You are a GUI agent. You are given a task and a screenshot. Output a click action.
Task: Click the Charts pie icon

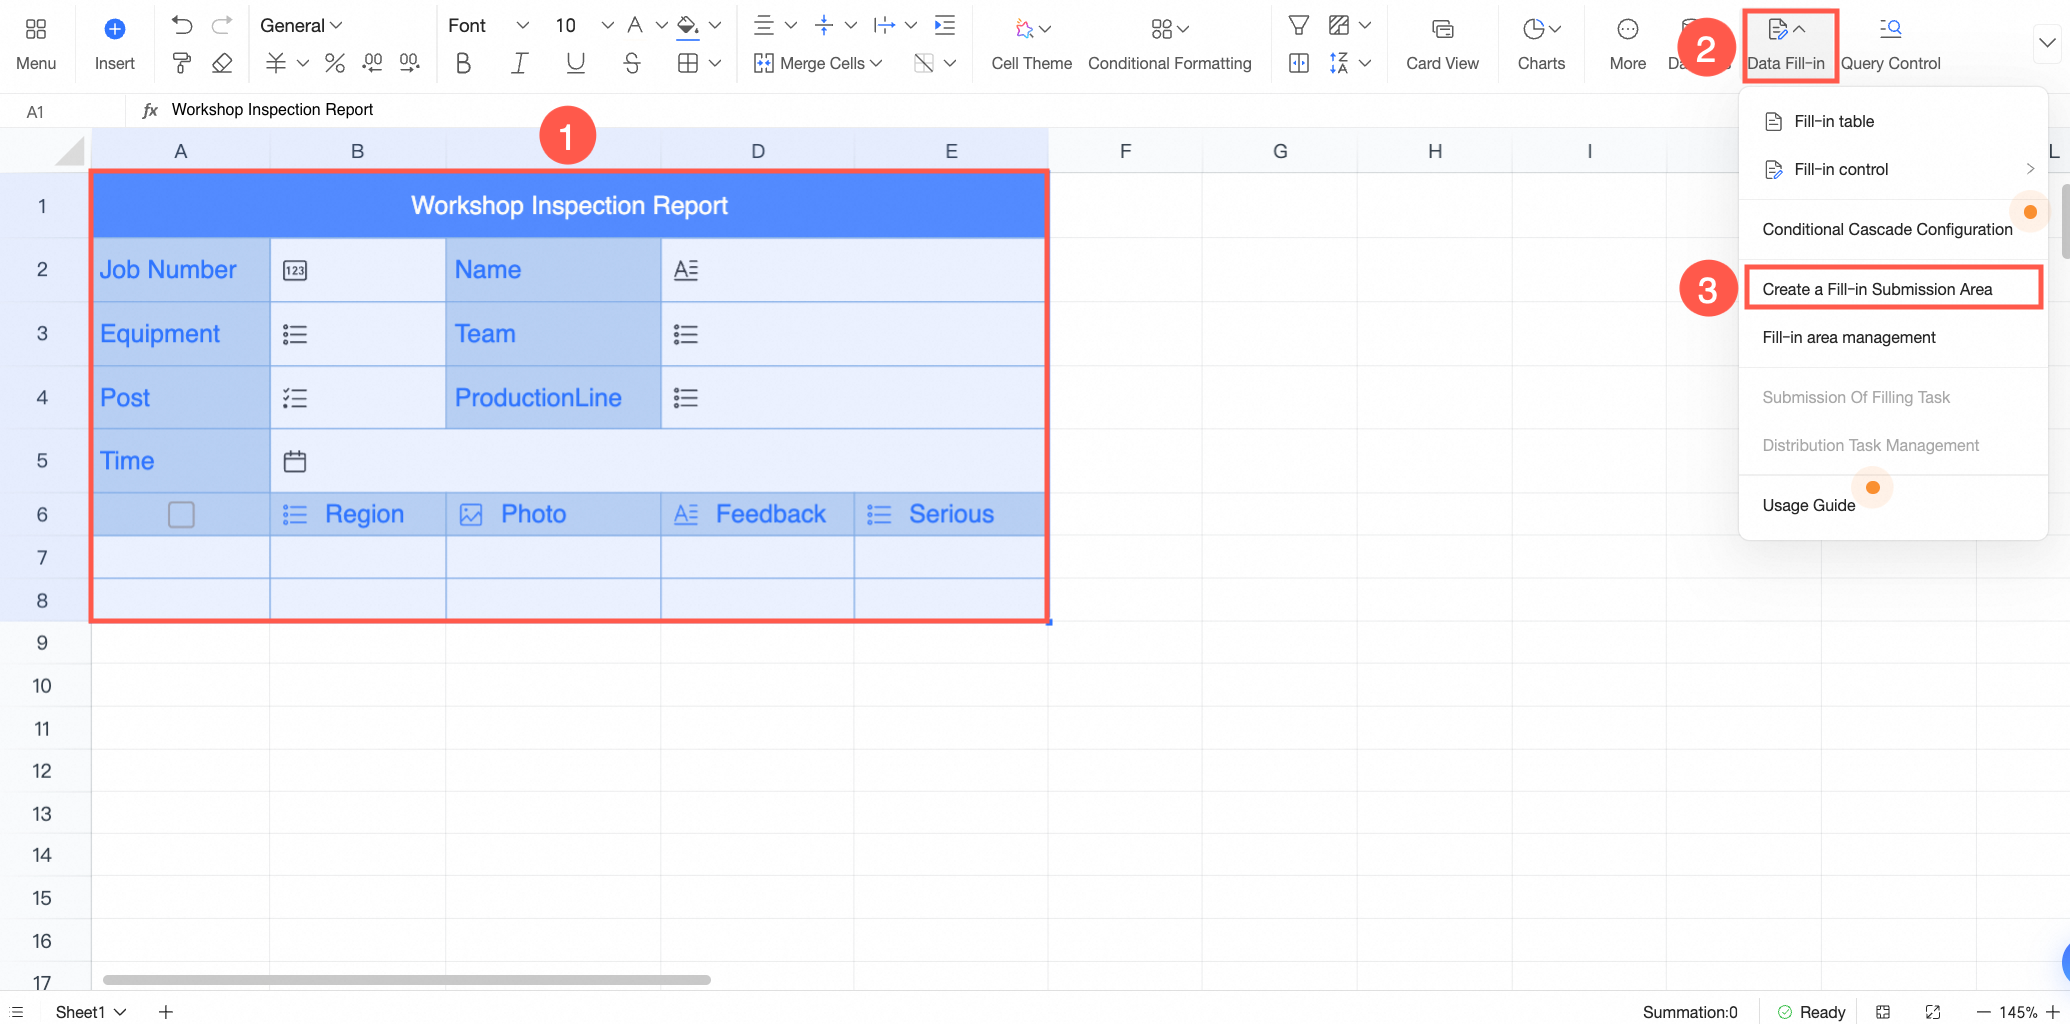(1534, 29)
